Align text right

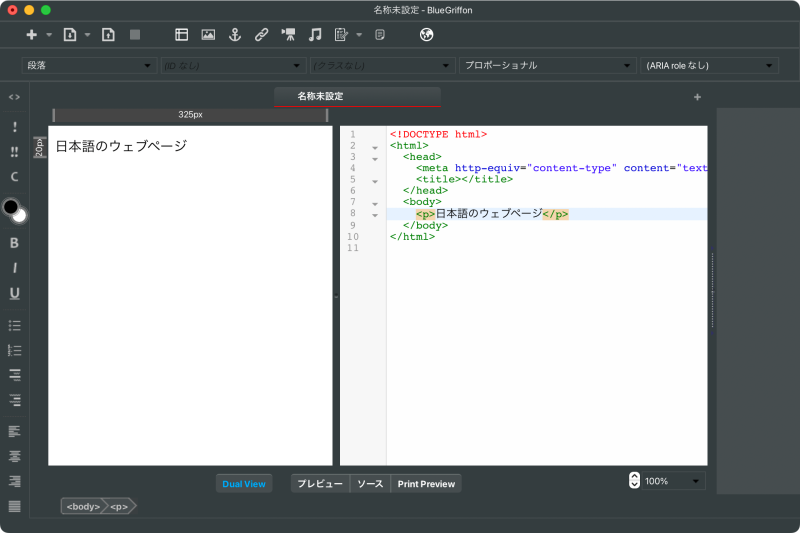click(x=14, y=481)
